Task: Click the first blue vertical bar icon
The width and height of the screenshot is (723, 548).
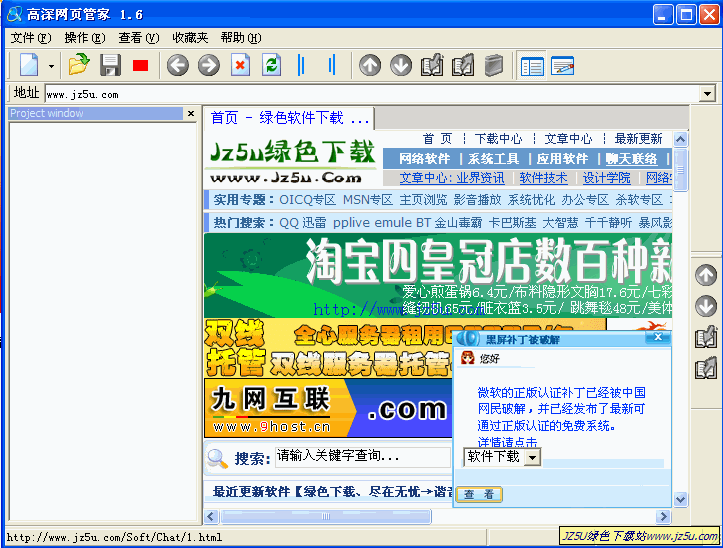Action: (301, 65)
